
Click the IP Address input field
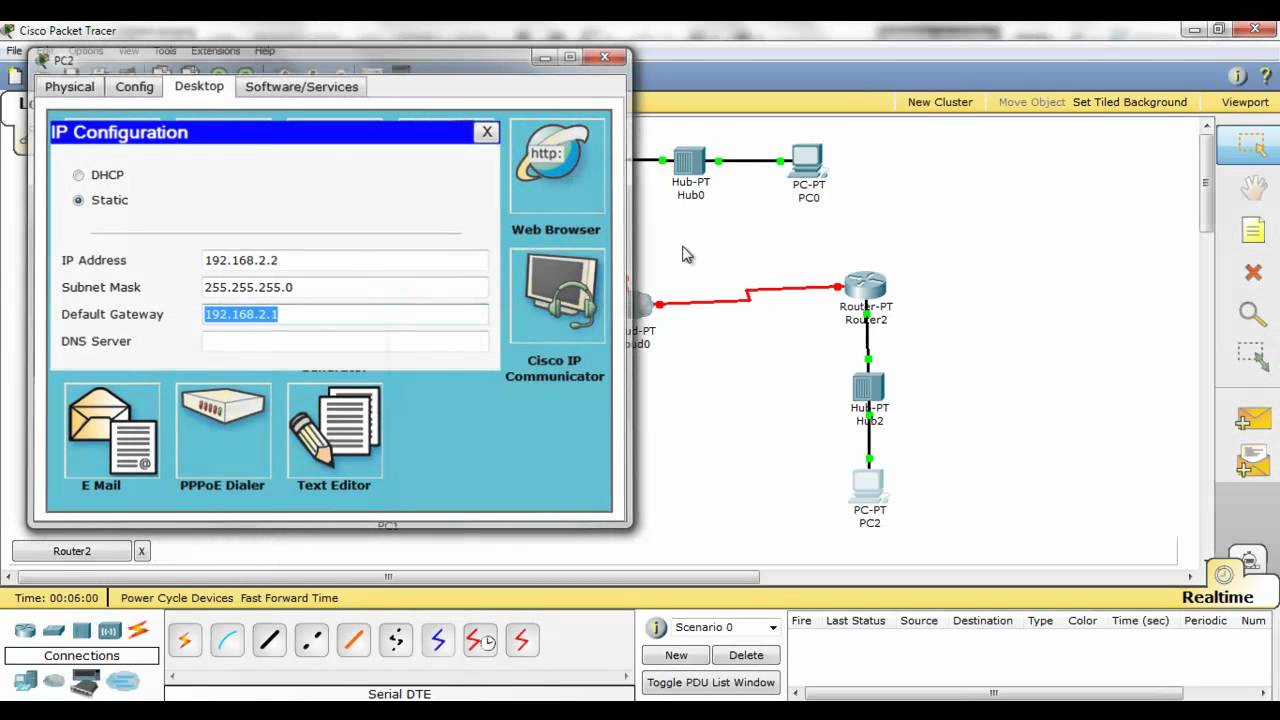pos(345,260)
